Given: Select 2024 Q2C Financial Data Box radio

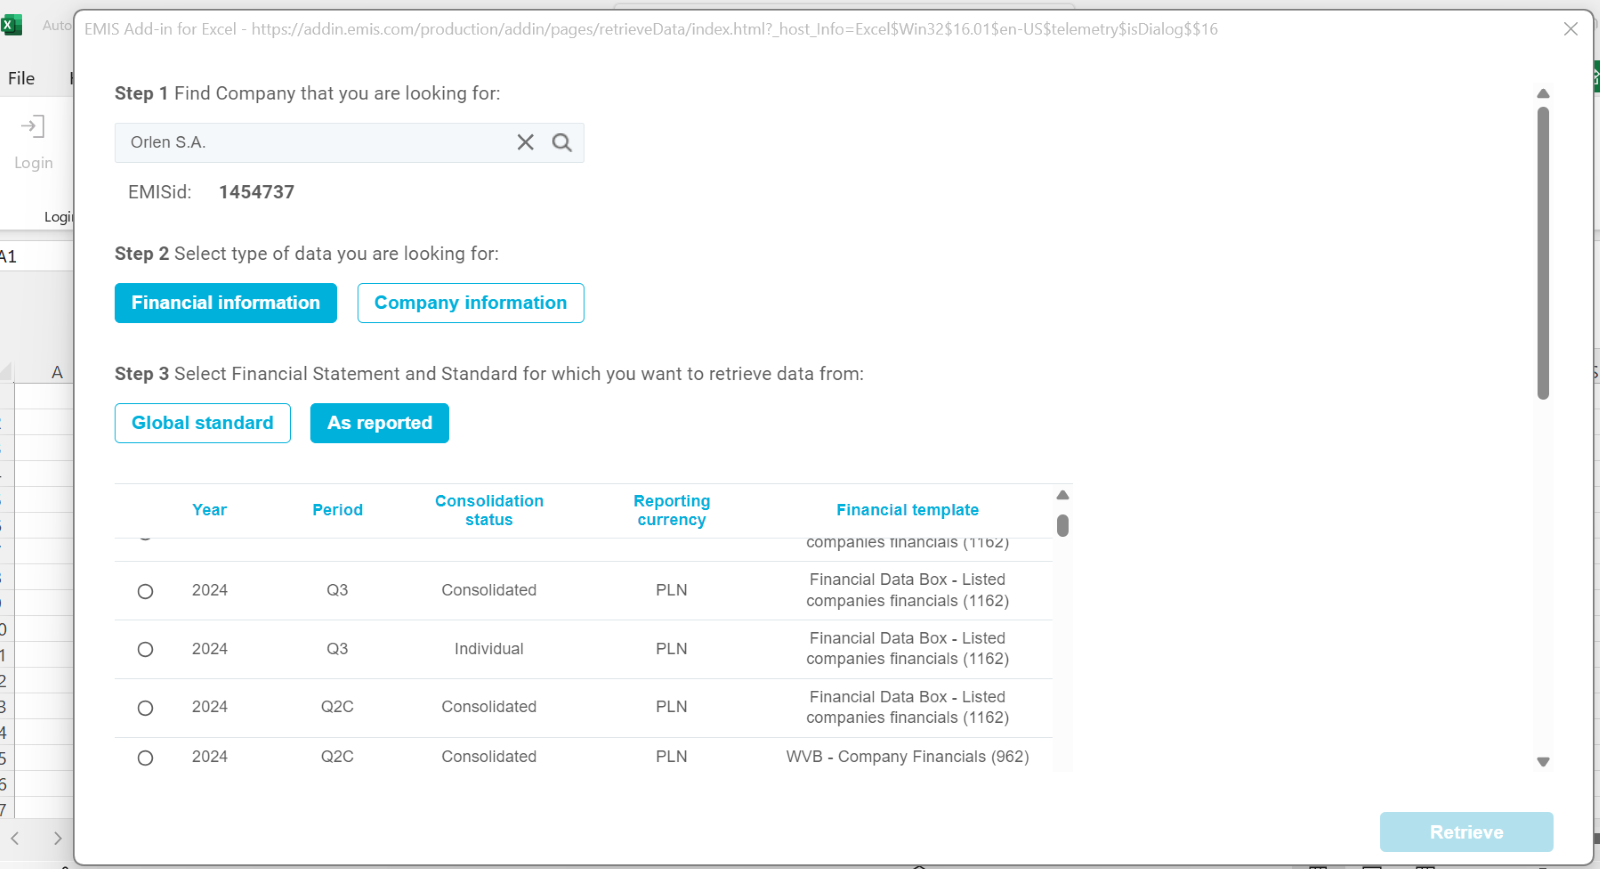Looking at the screenshot, I should (145, 708).
